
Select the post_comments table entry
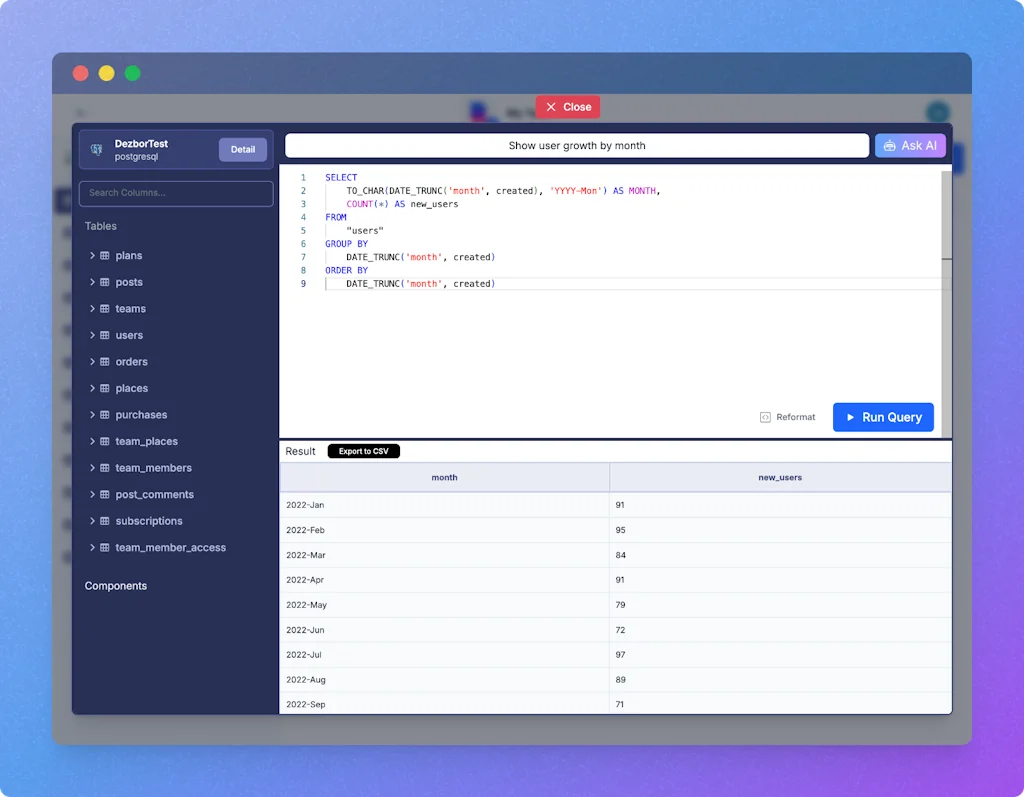(154, 494)
